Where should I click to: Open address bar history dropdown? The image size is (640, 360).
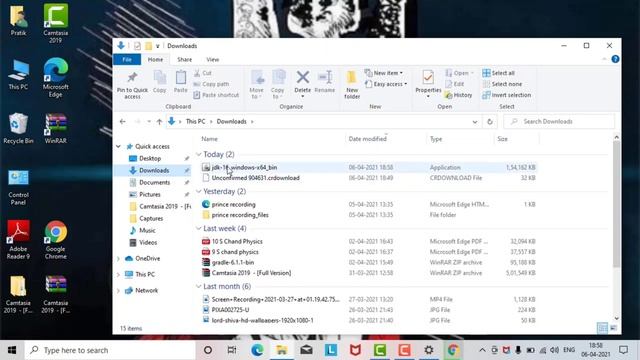click(x=475, y=122)
